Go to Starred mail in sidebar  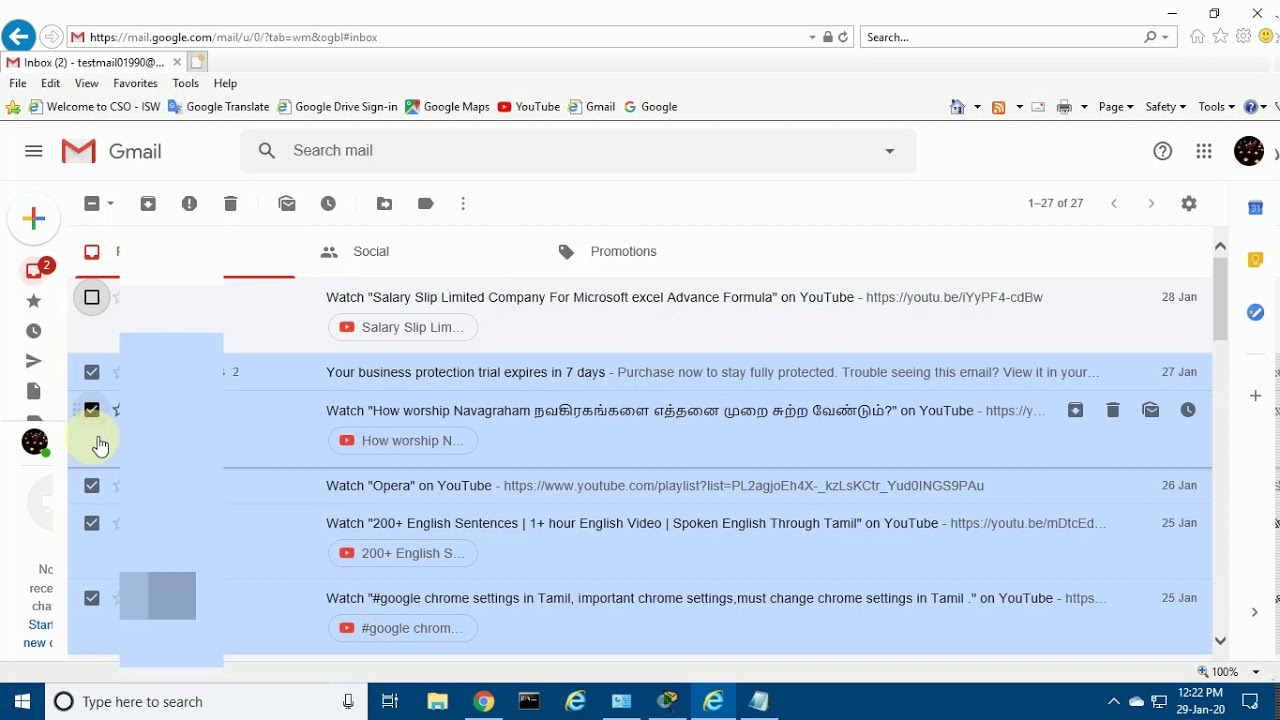point(34,301)
